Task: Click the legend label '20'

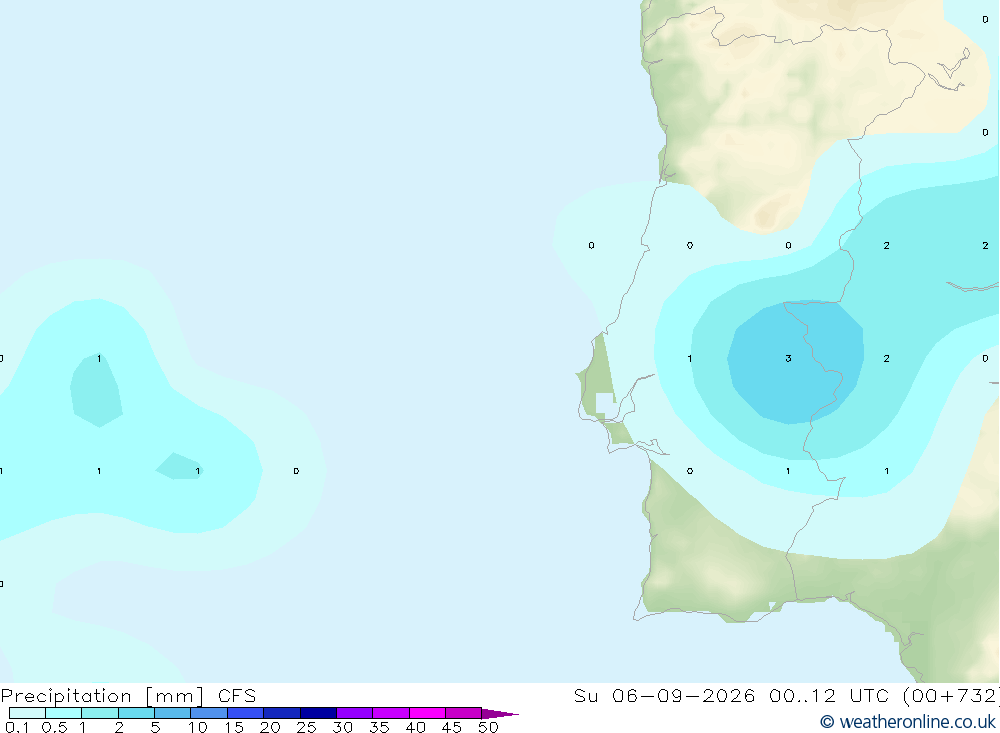Action: click(270, 727)
